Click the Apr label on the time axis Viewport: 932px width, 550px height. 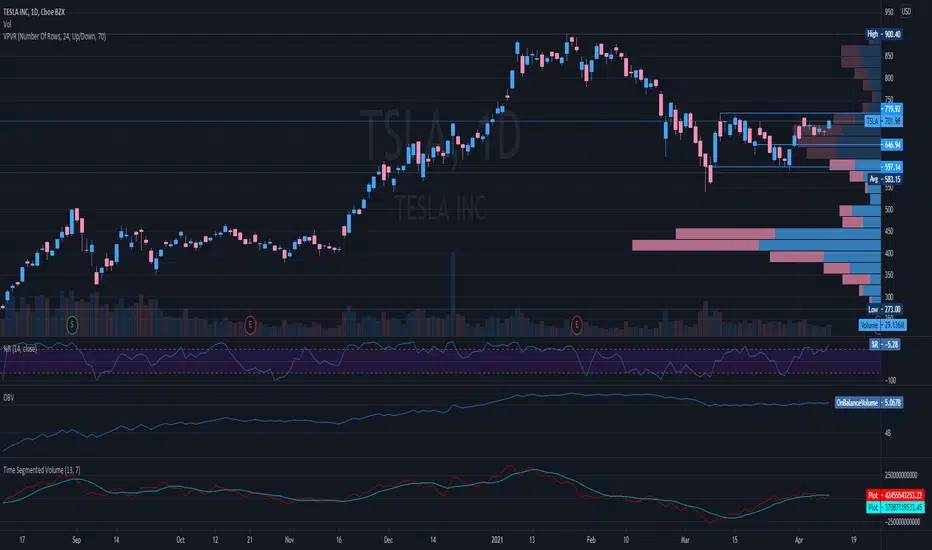pos(799,540)
